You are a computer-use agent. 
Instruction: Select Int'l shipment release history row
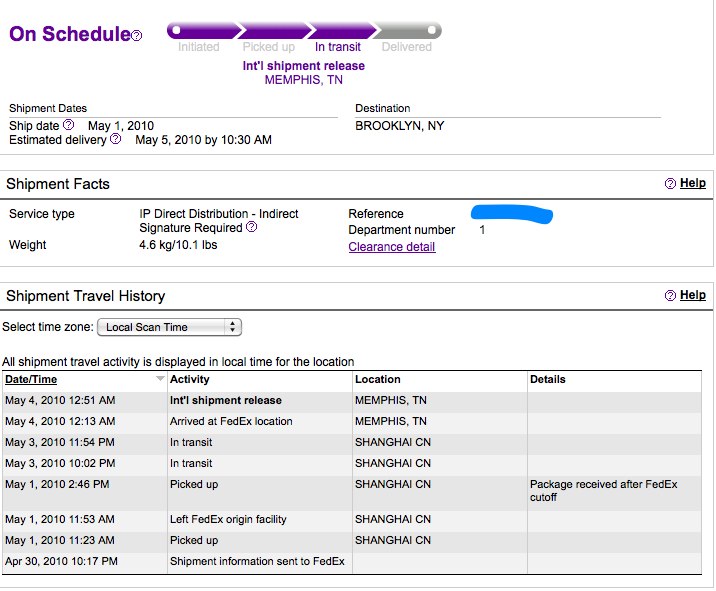point(352,401)
